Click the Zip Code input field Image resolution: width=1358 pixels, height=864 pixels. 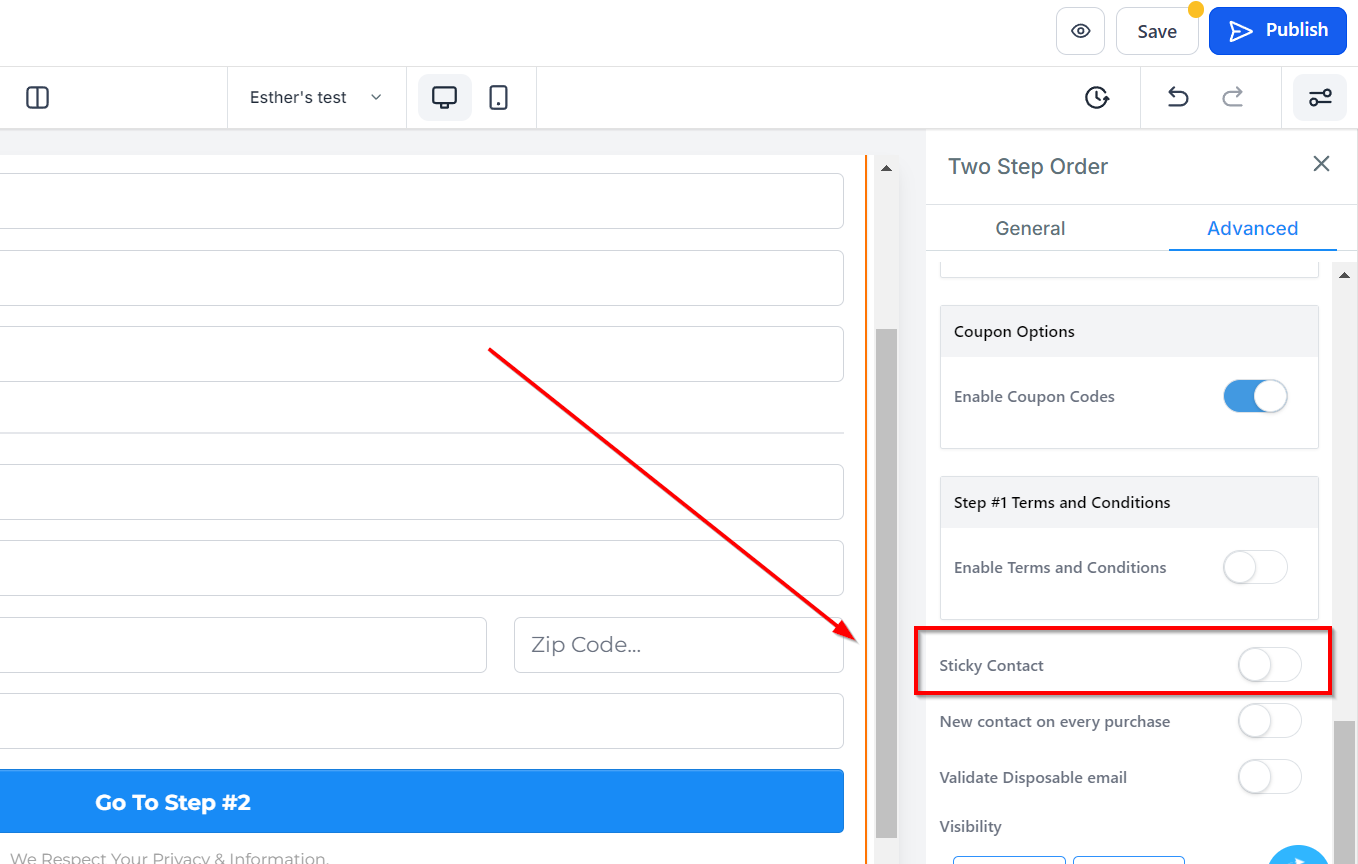pos(678,645)
